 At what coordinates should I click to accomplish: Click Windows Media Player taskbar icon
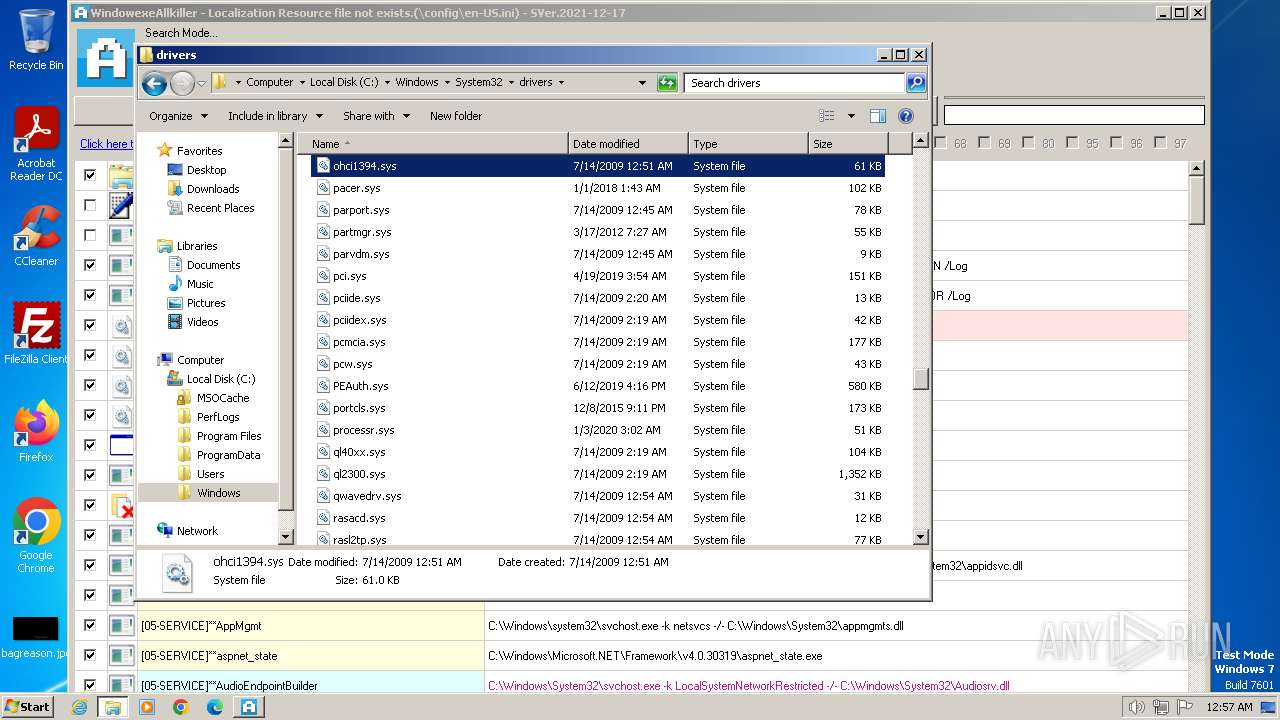pos(147,707)
